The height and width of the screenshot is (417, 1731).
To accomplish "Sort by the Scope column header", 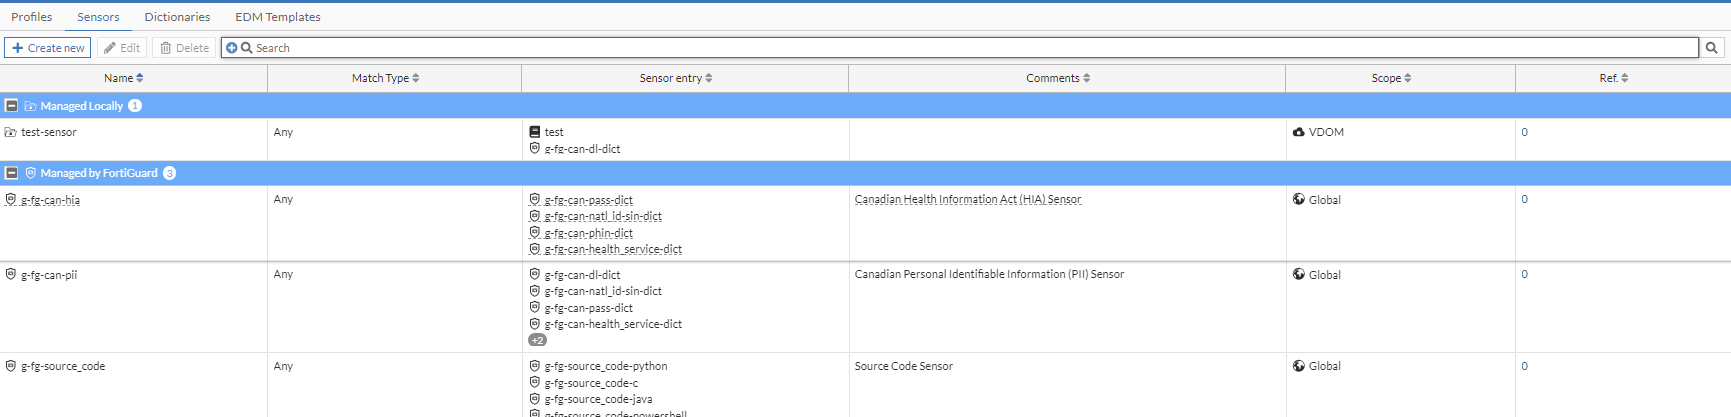I will [x=1391, y=78].
